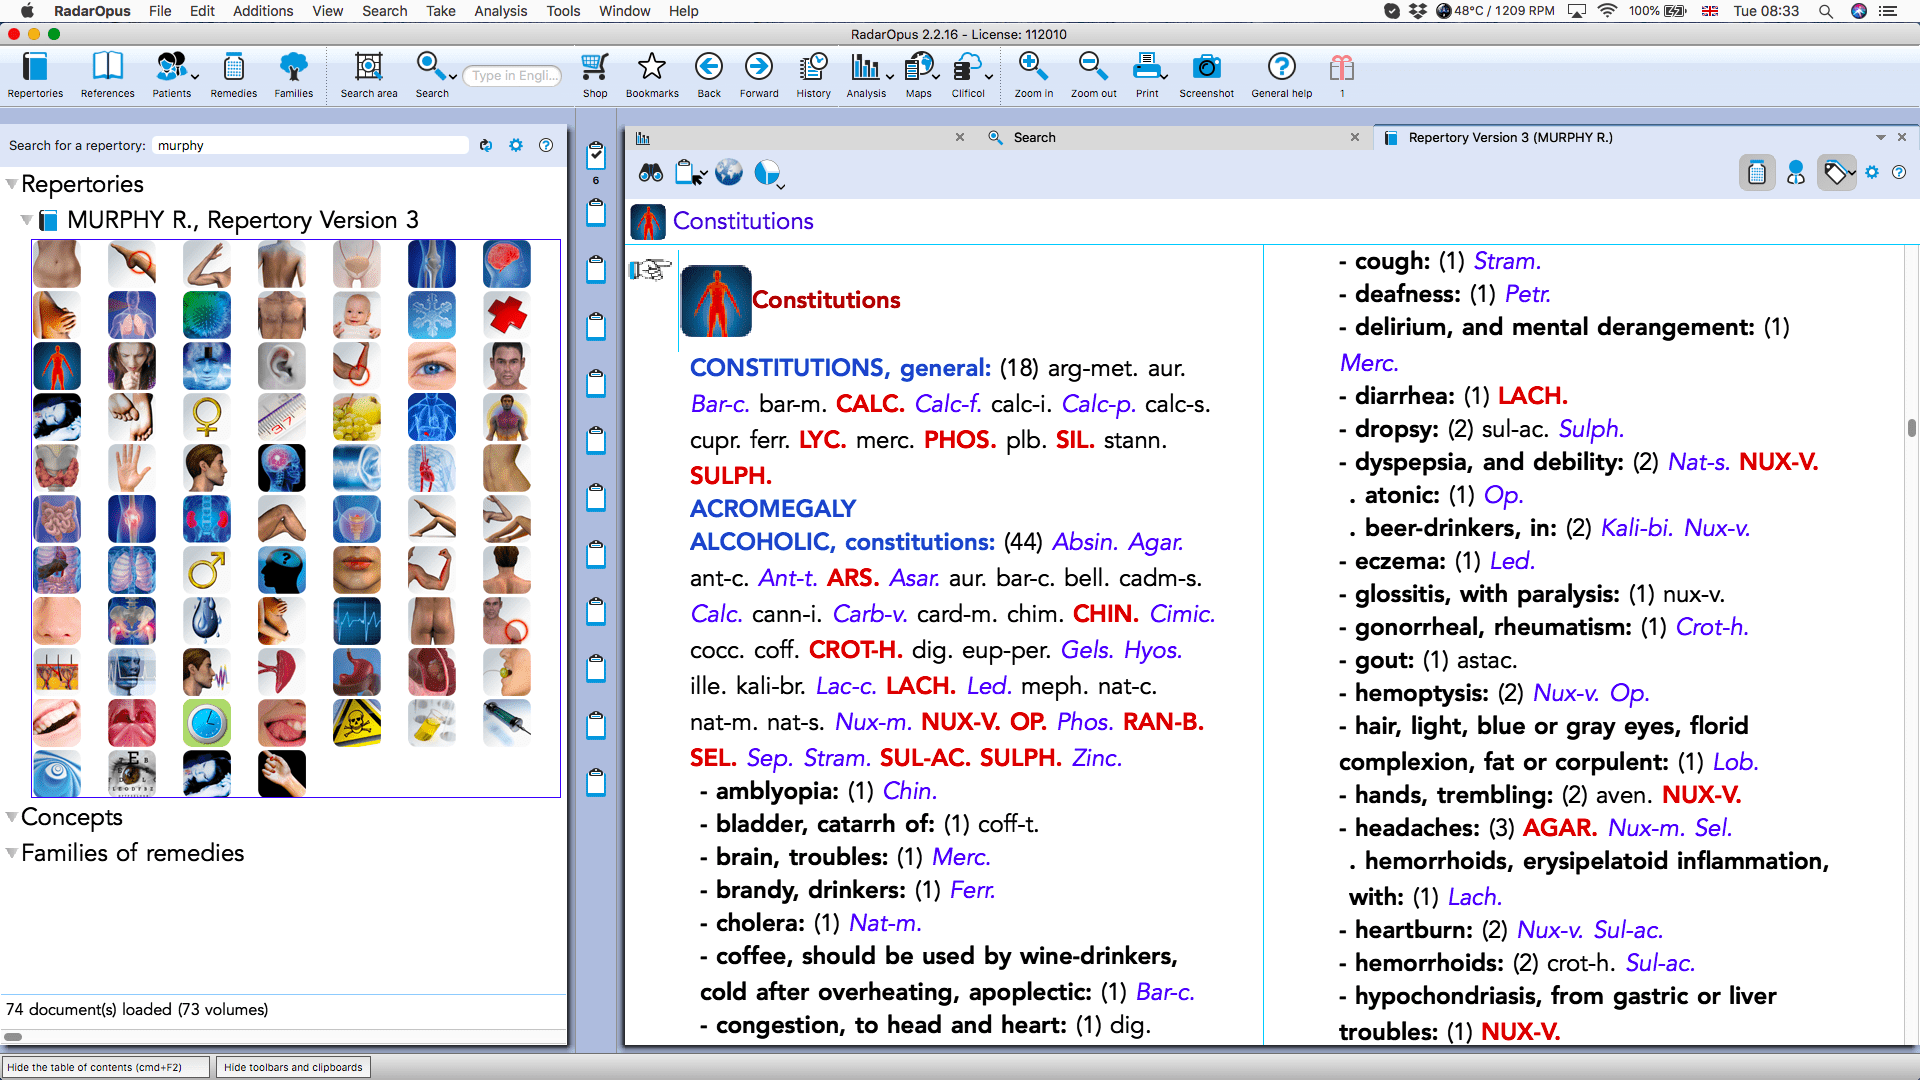1920x1080 pixels.
Task: Expand the Concepts section
Action: coord(11,817)
